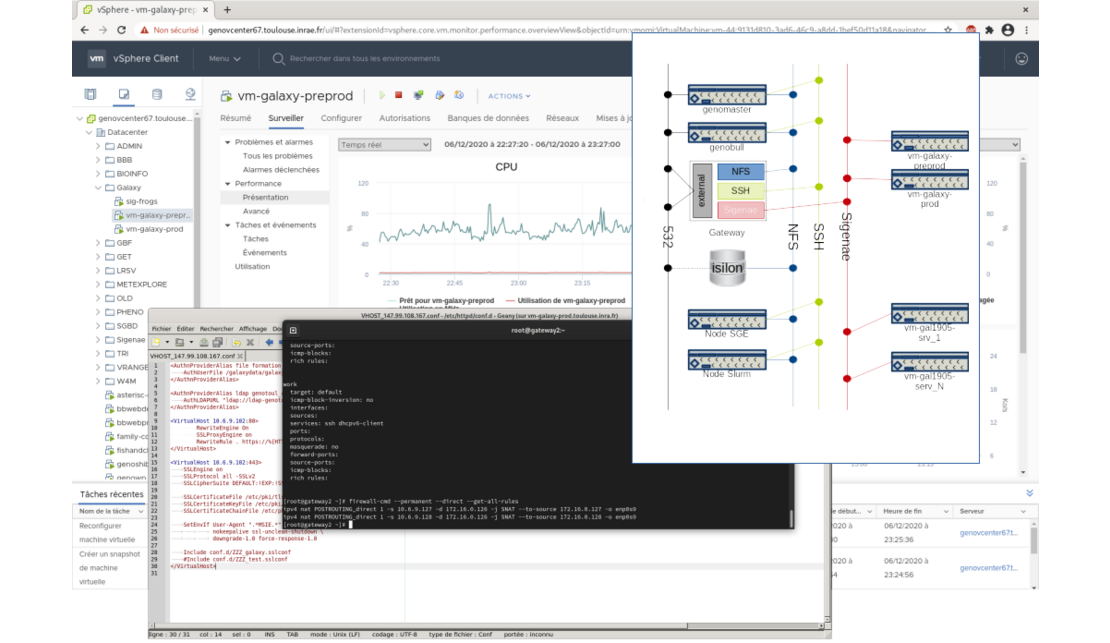This screenshot has width=1110, height=643.
Task: Select sig-frogs VM in tree
Action: point(142,202)
